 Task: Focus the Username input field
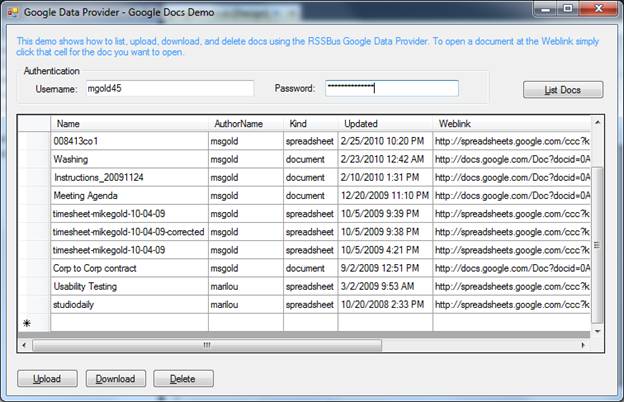(x=170, y=88)
